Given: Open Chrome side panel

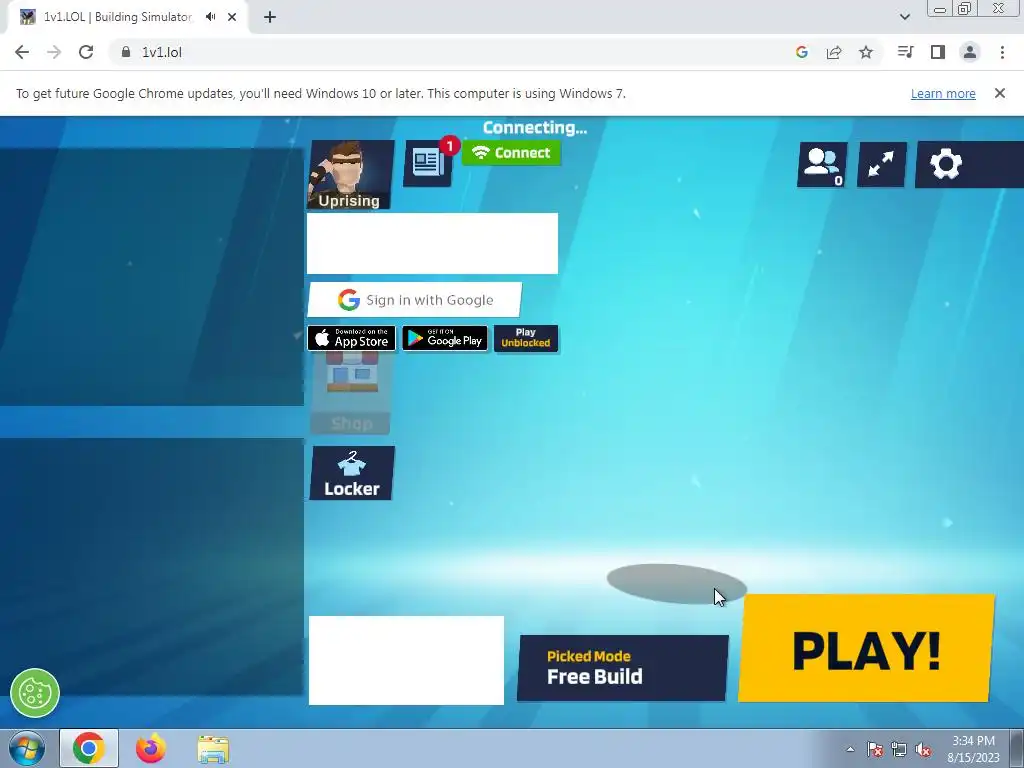Looking at the screenshot, I should click(938, 52).
